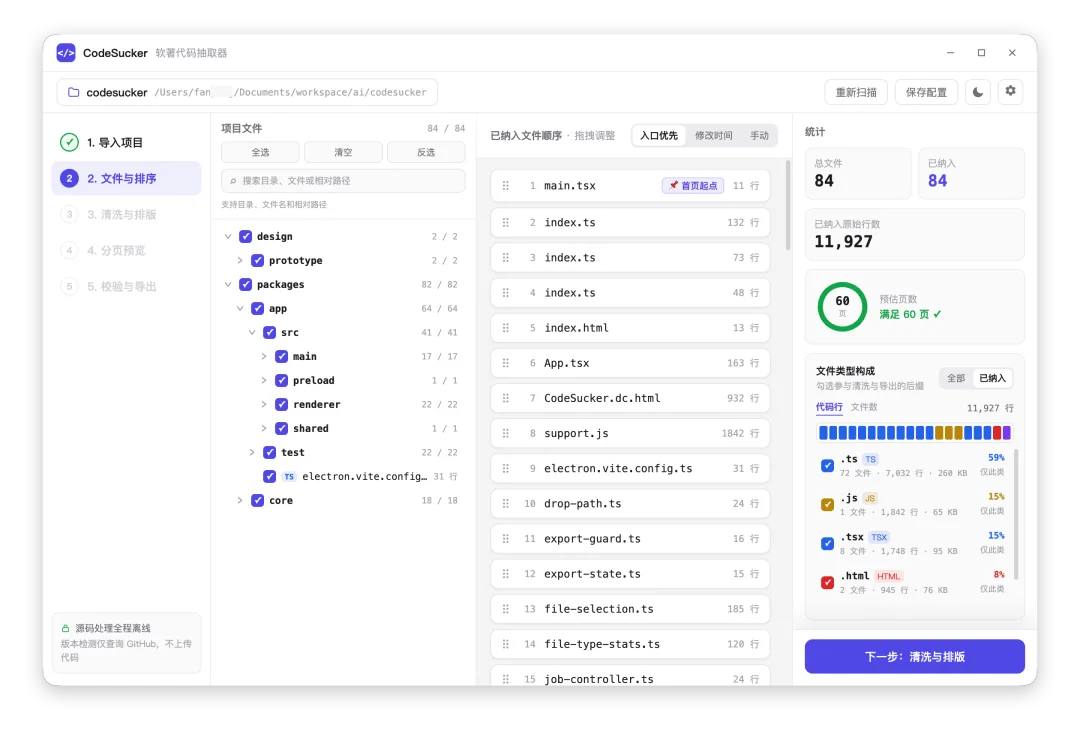This screenshot has height=737, width=1080.
Task: Expand the shared folder
Action: (x=264, y=428)
